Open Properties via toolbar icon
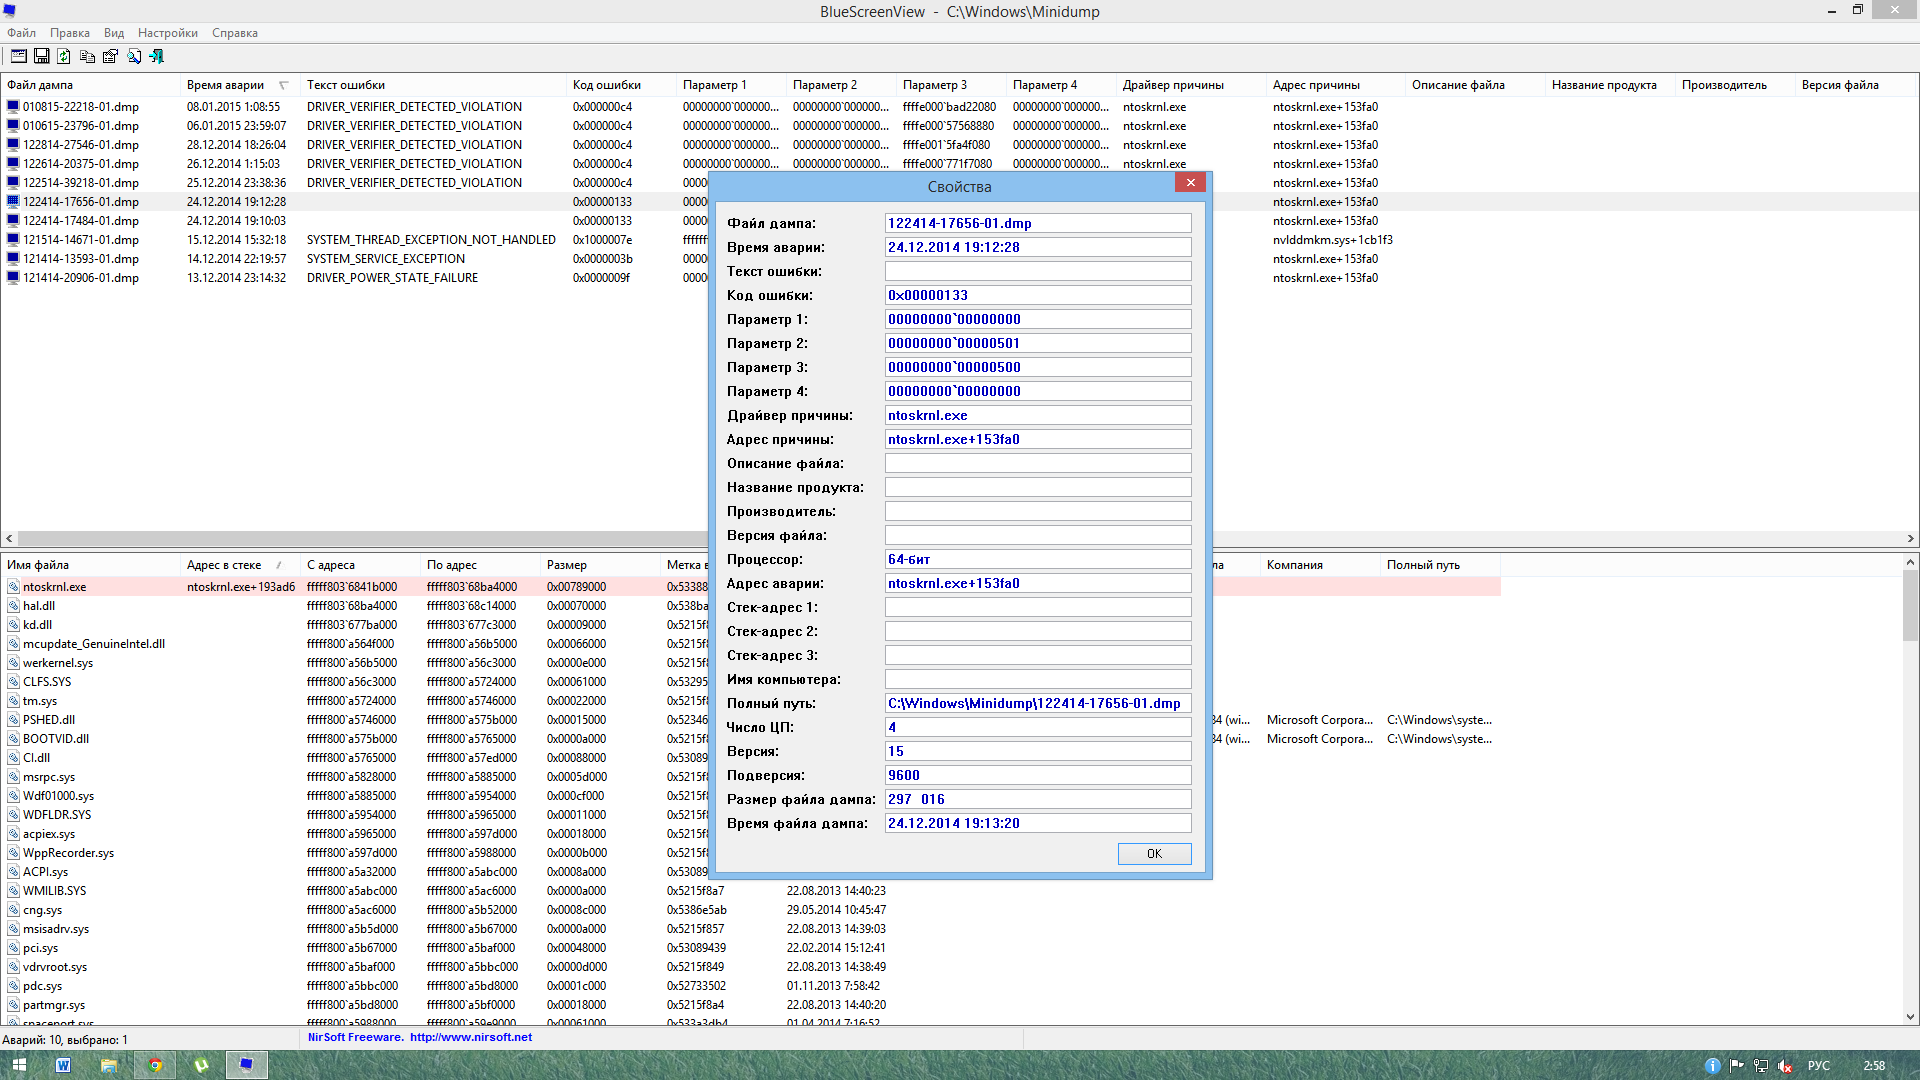 (110, 57)
